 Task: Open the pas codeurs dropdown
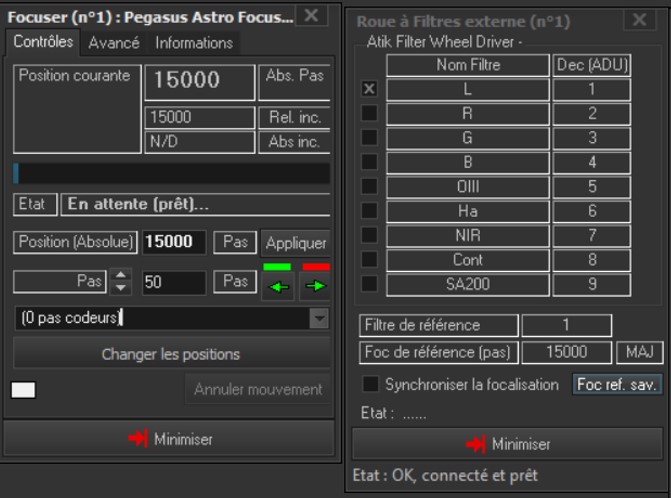[x=319, y=318]
